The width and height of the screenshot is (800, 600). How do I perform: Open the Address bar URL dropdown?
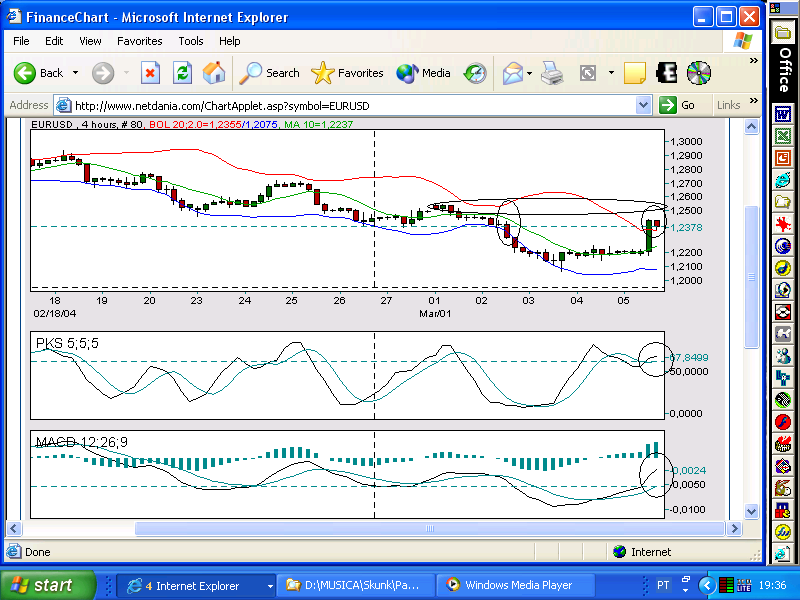pyautogui.click(x=644, y=106)
